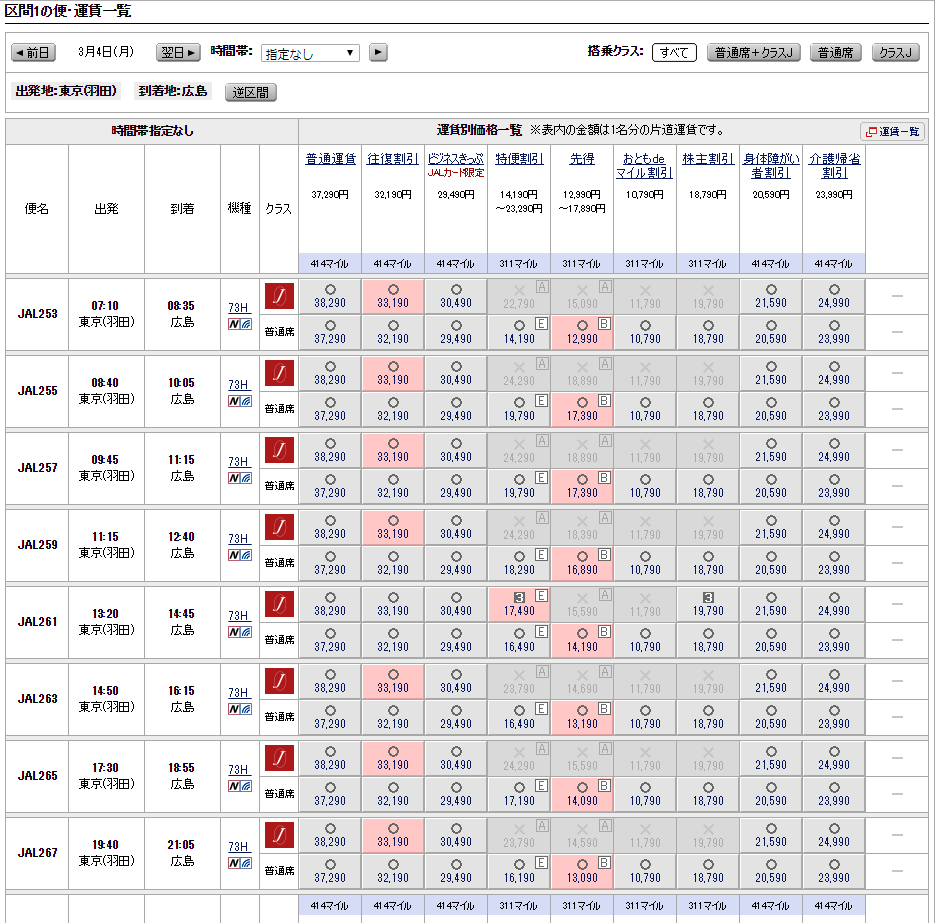
Task: Select JAL253 先得 12,990 普通席 fare
Action: click(582, 332)
